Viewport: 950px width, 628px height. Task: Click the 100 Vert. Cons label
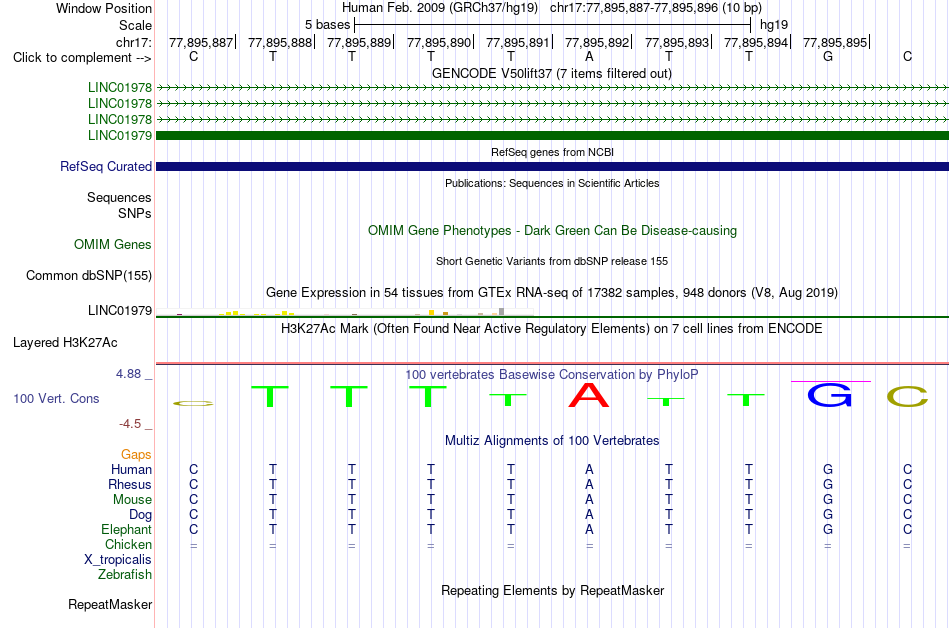point(56,398)
